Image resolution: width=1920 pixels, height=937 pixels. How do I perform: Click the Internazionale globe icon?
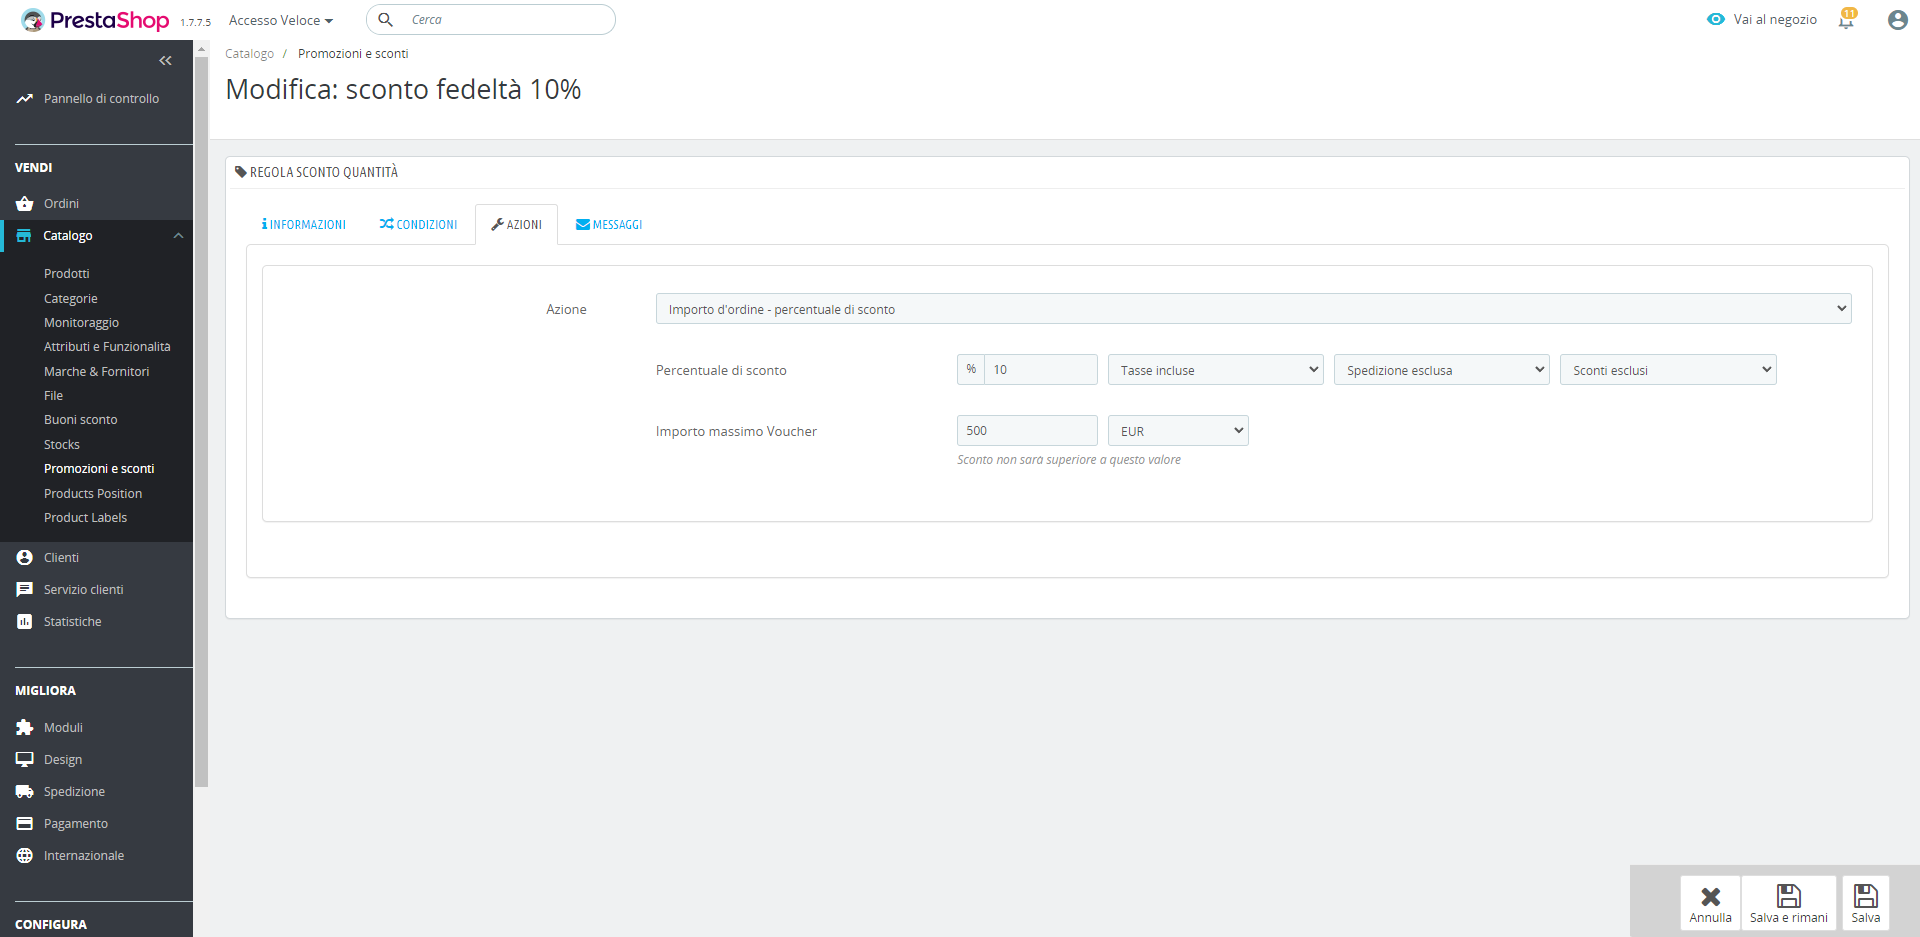pos(25,856)
